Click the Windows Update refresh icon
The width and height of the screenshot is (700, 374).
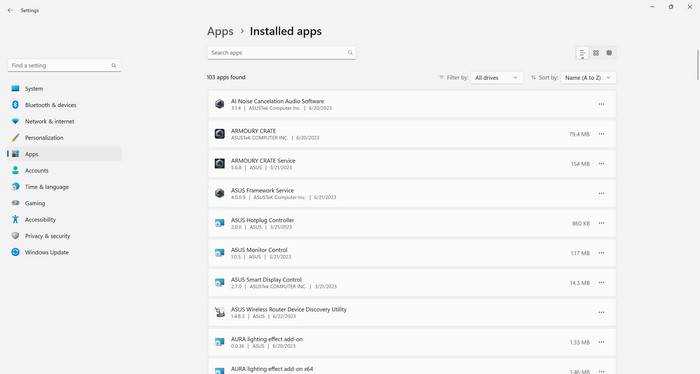pos(16,252)
